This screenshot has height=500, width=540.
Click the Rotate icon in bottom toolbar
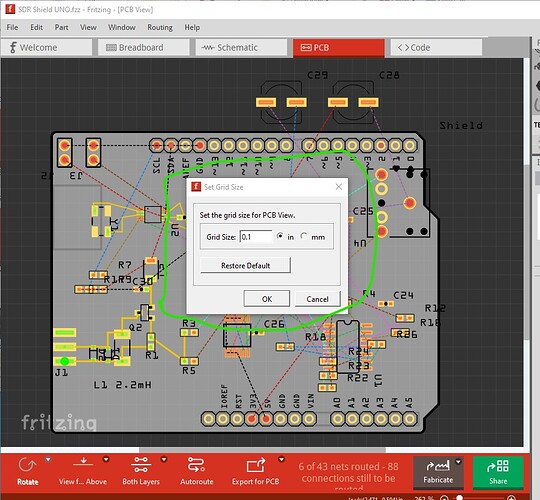point(28,466)
